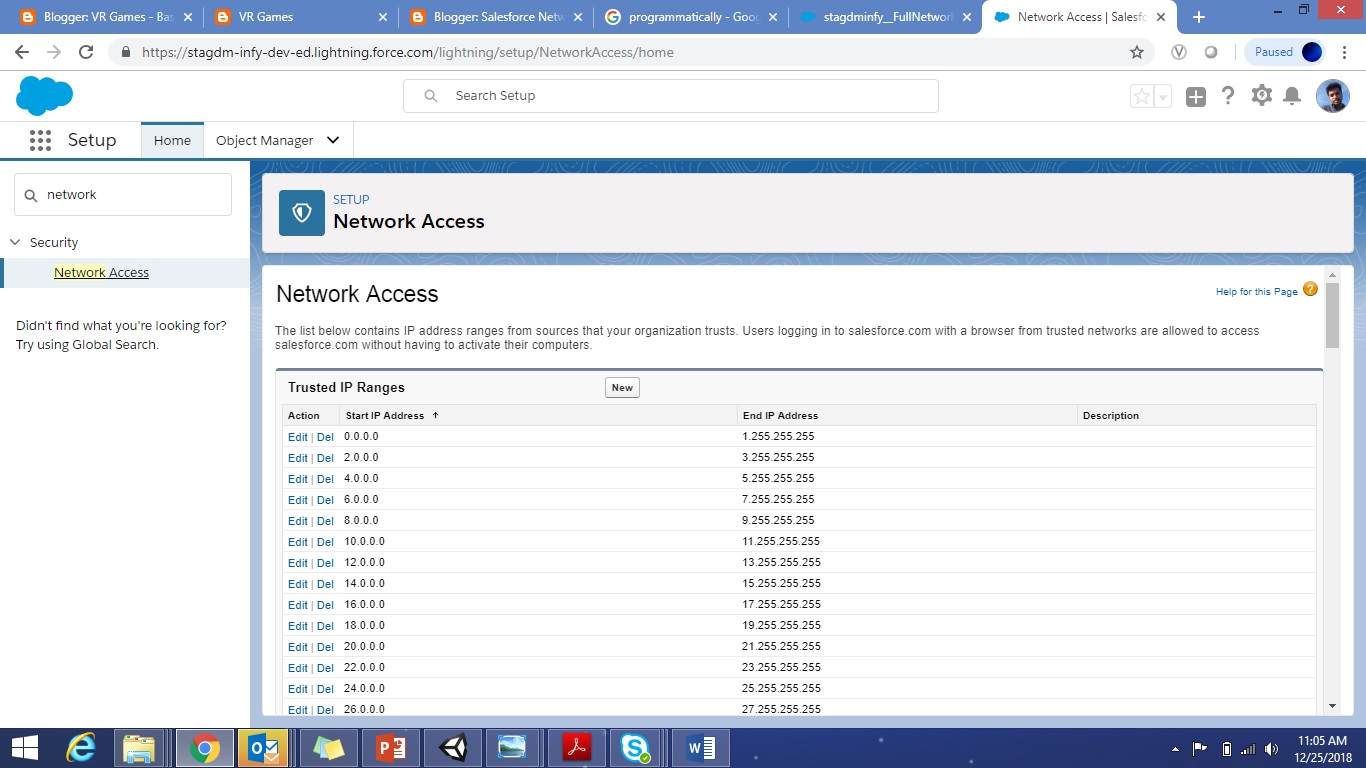
Task: Click the quick create plus icon
Action: [1195, 95]
